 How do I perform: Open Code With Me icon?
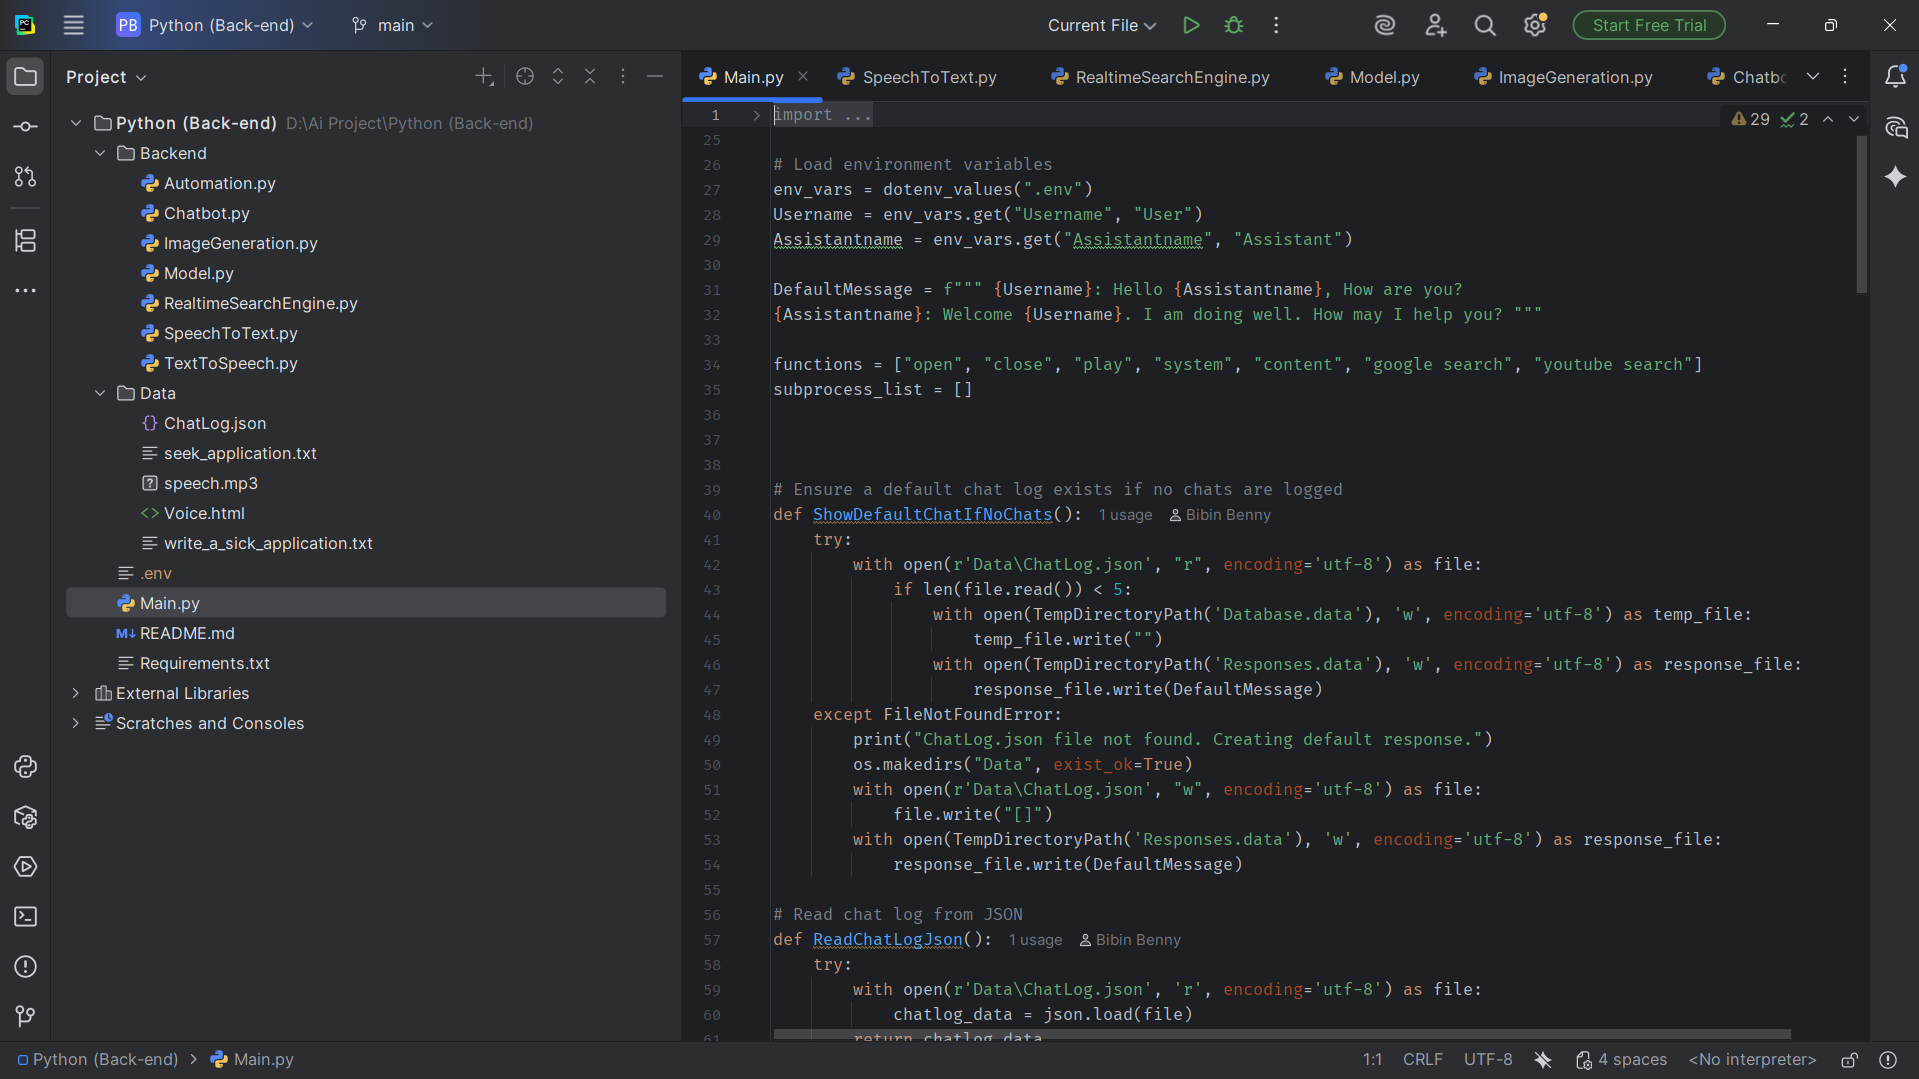pos(1435,26)
